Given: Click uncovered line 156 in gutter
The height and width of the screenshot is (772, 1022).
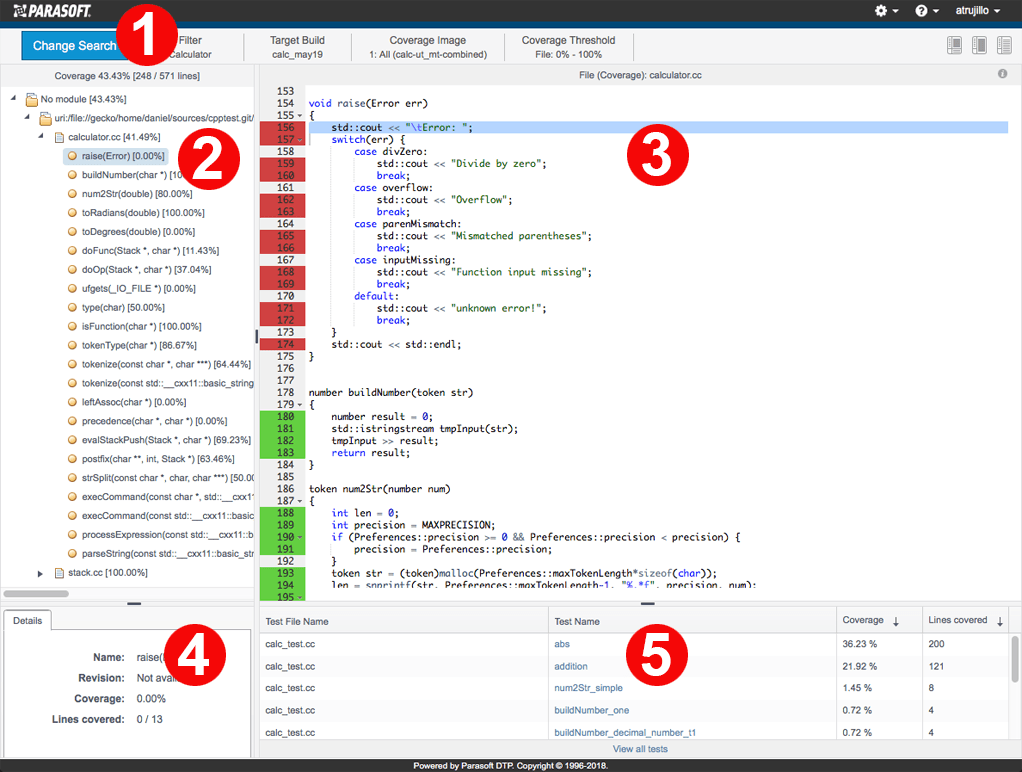Looking at the screenshot, I should coord(282,127).
